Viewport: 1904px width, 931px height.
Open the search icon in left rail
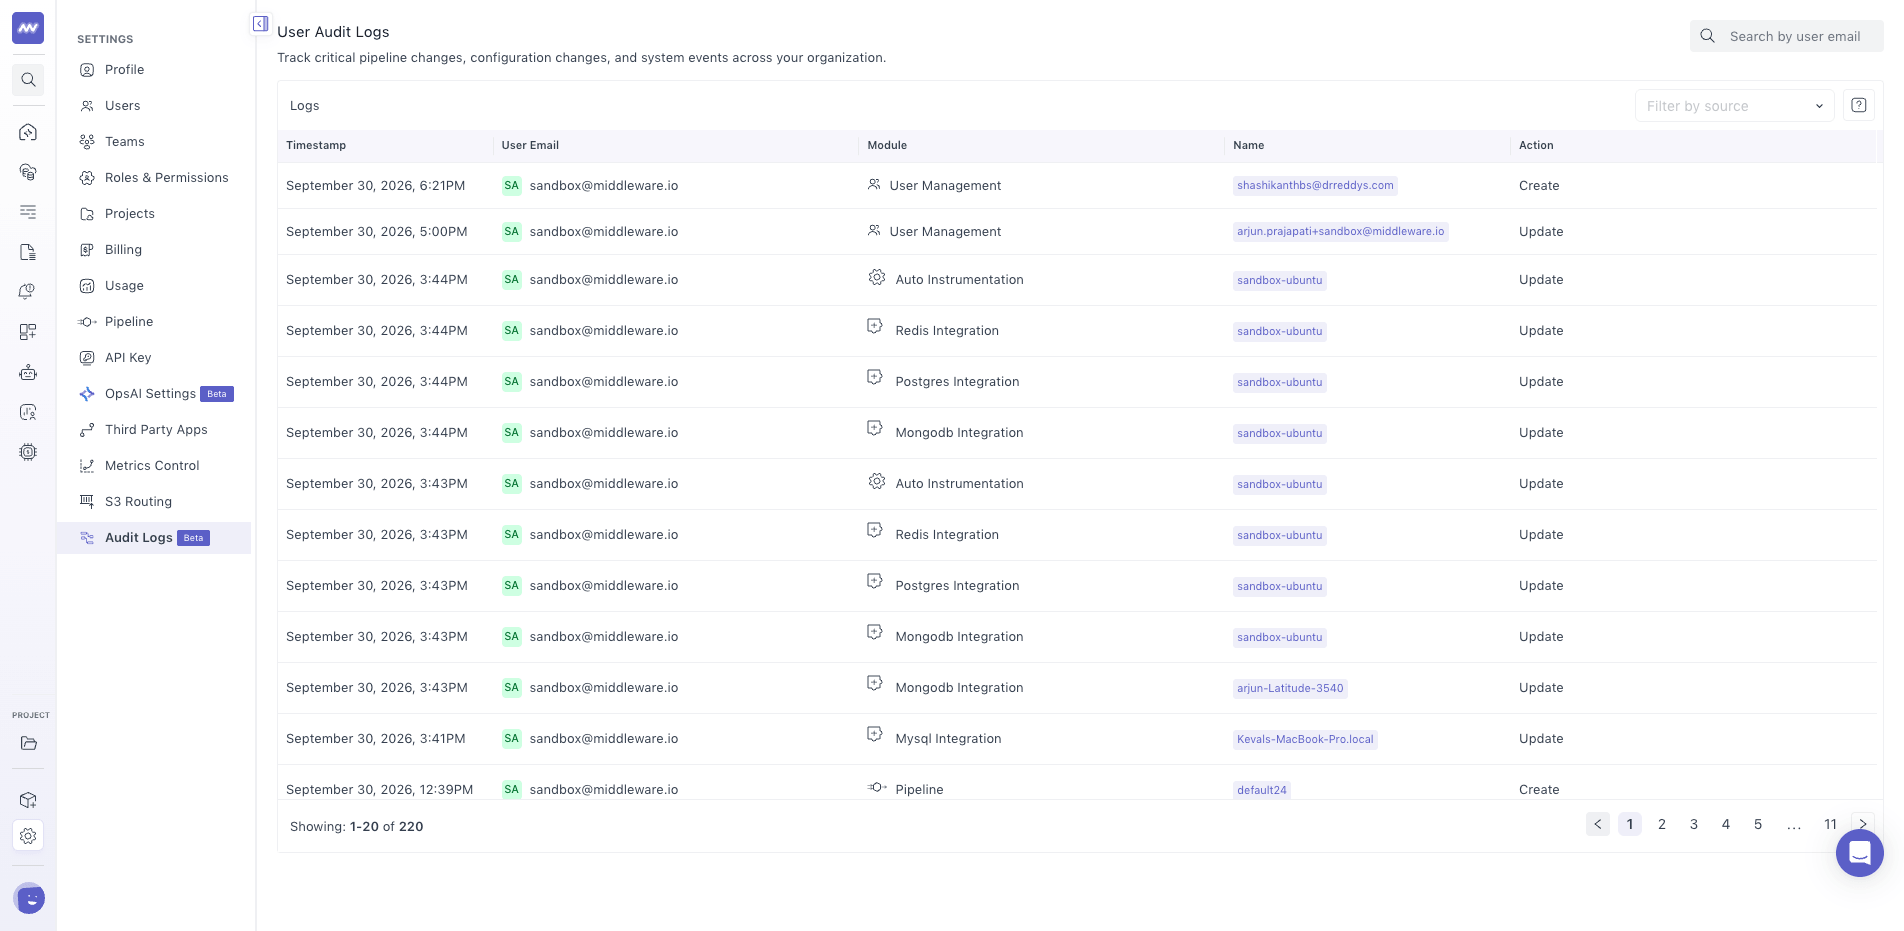click(28, 80)
